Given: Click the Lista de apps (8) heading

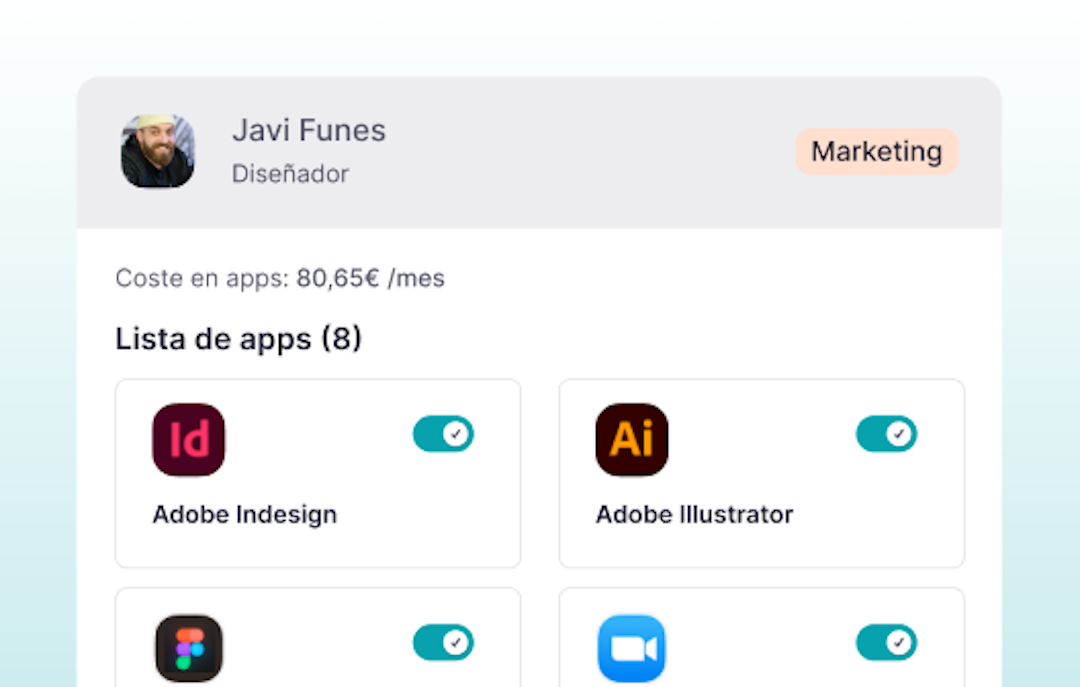Looking at the screenshot, I should [x=238, y=339].
